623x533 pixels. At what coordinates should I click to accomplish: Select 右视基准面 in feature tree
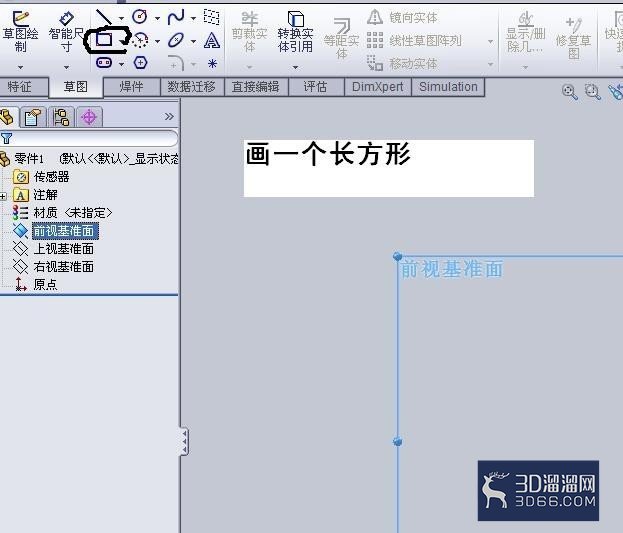pos(54,267)
